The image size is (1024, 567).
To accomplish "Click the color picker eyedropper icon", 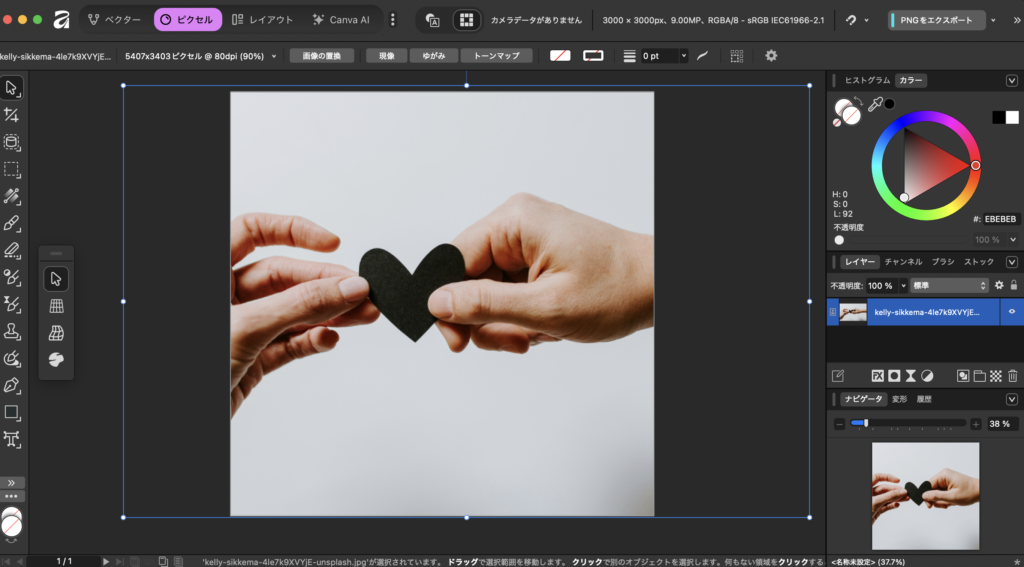I will [x=874, y=104].
